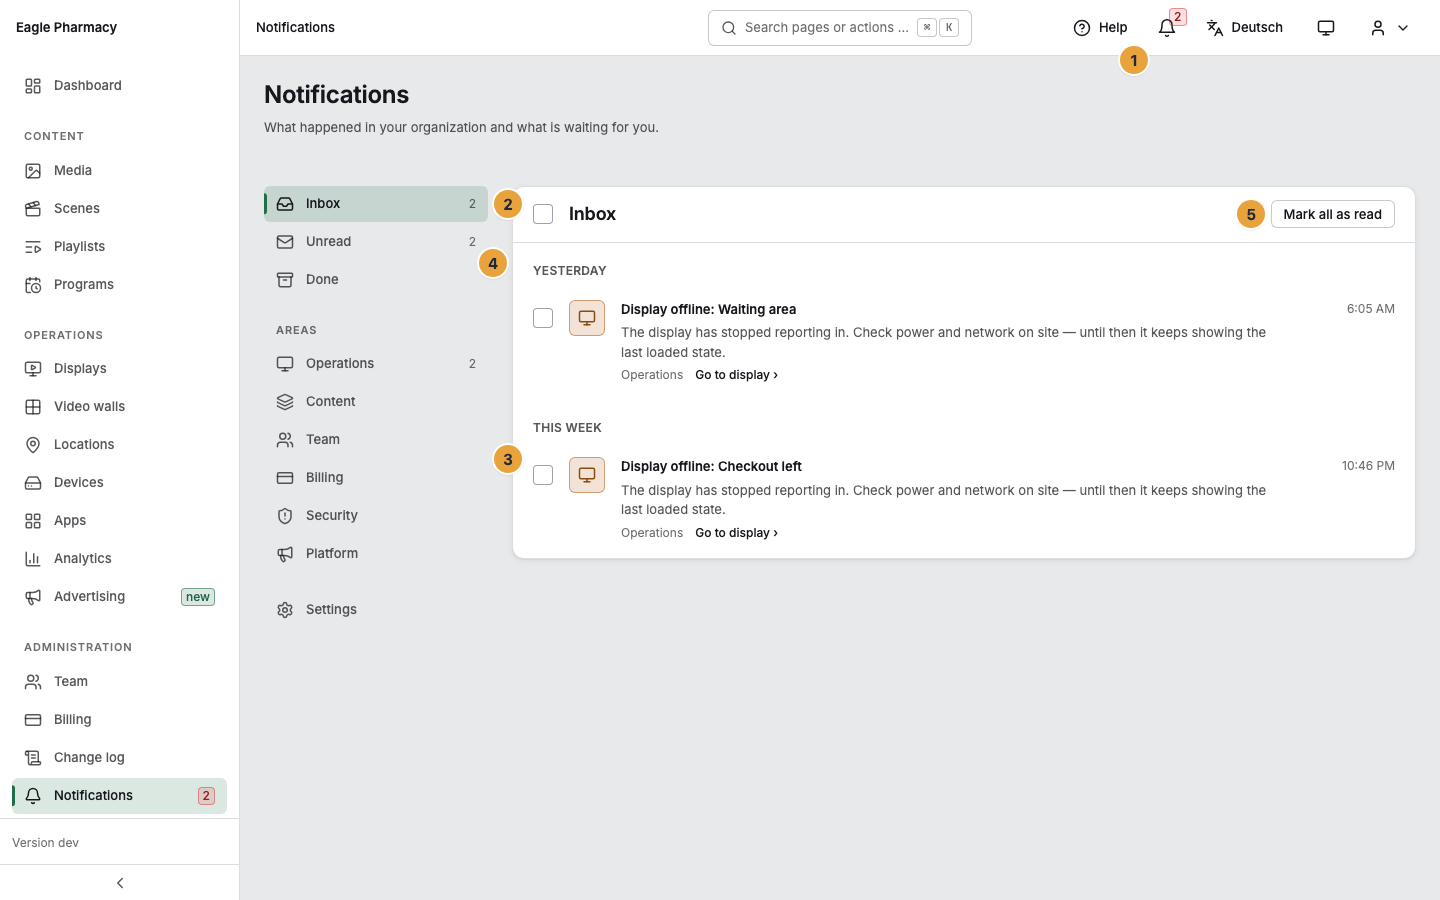Open Playlists from the sidebar
Viewport: 1440px width, 900px height.
click(119, 247)
